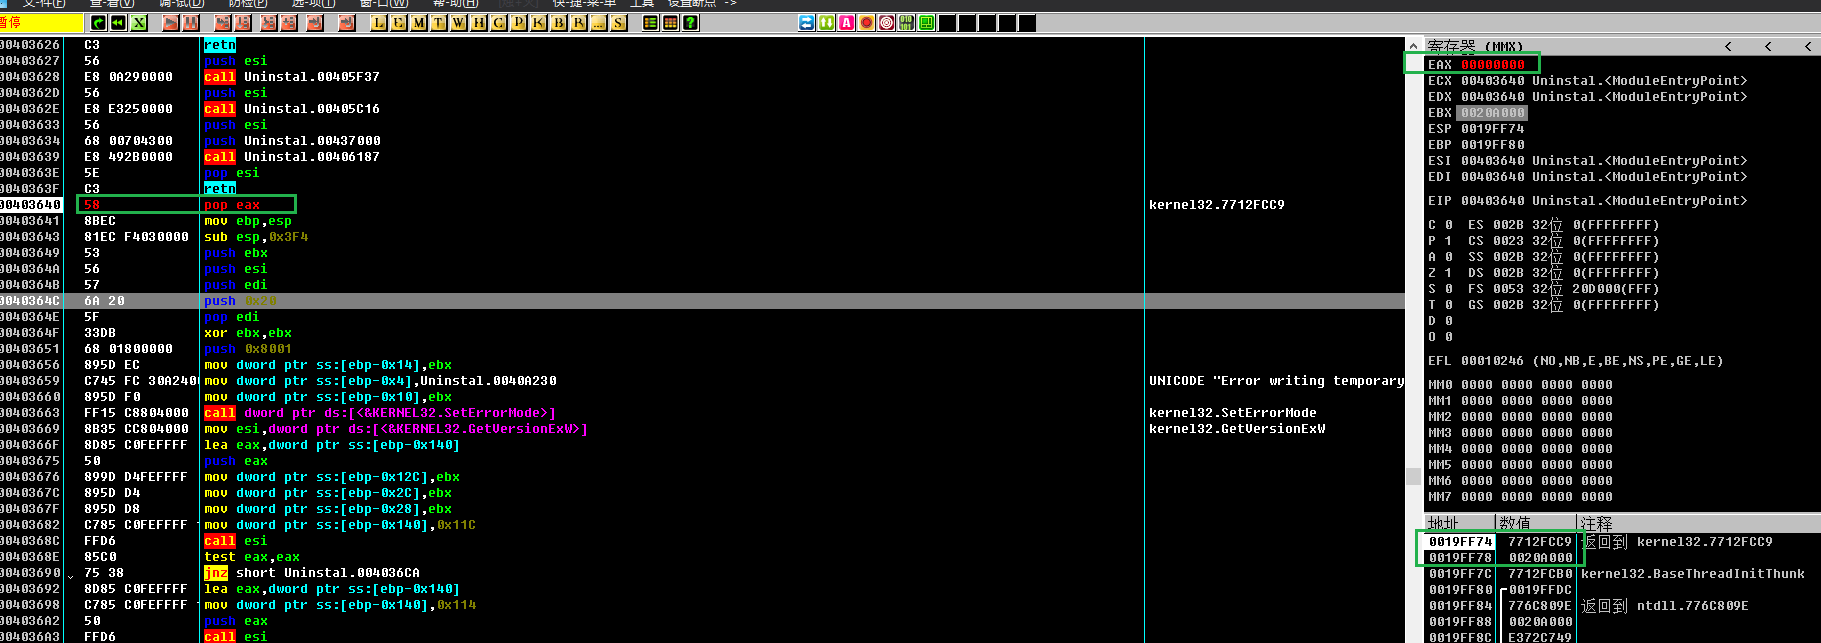Open the Log window via L icon

378,23
